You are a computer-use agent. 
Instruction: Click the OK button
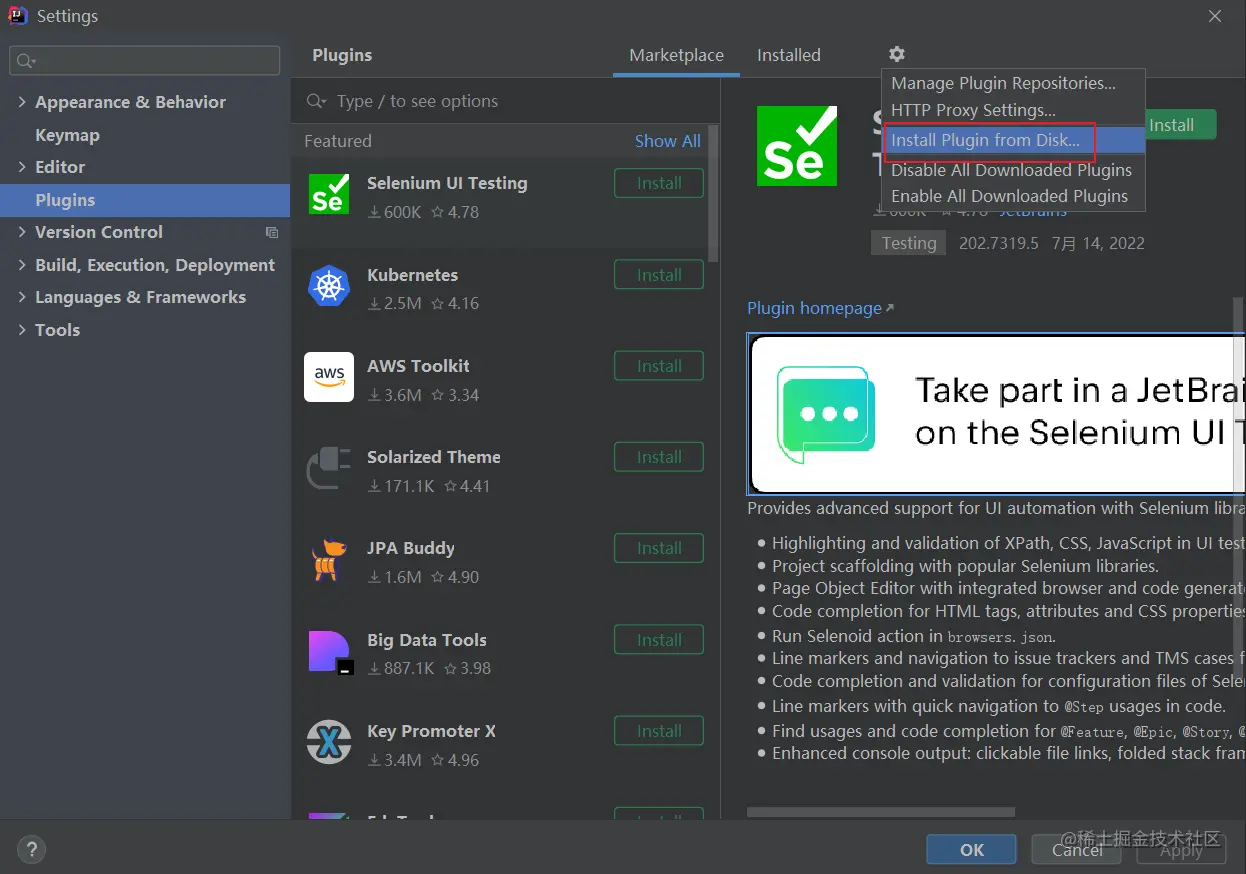(972, 849)
